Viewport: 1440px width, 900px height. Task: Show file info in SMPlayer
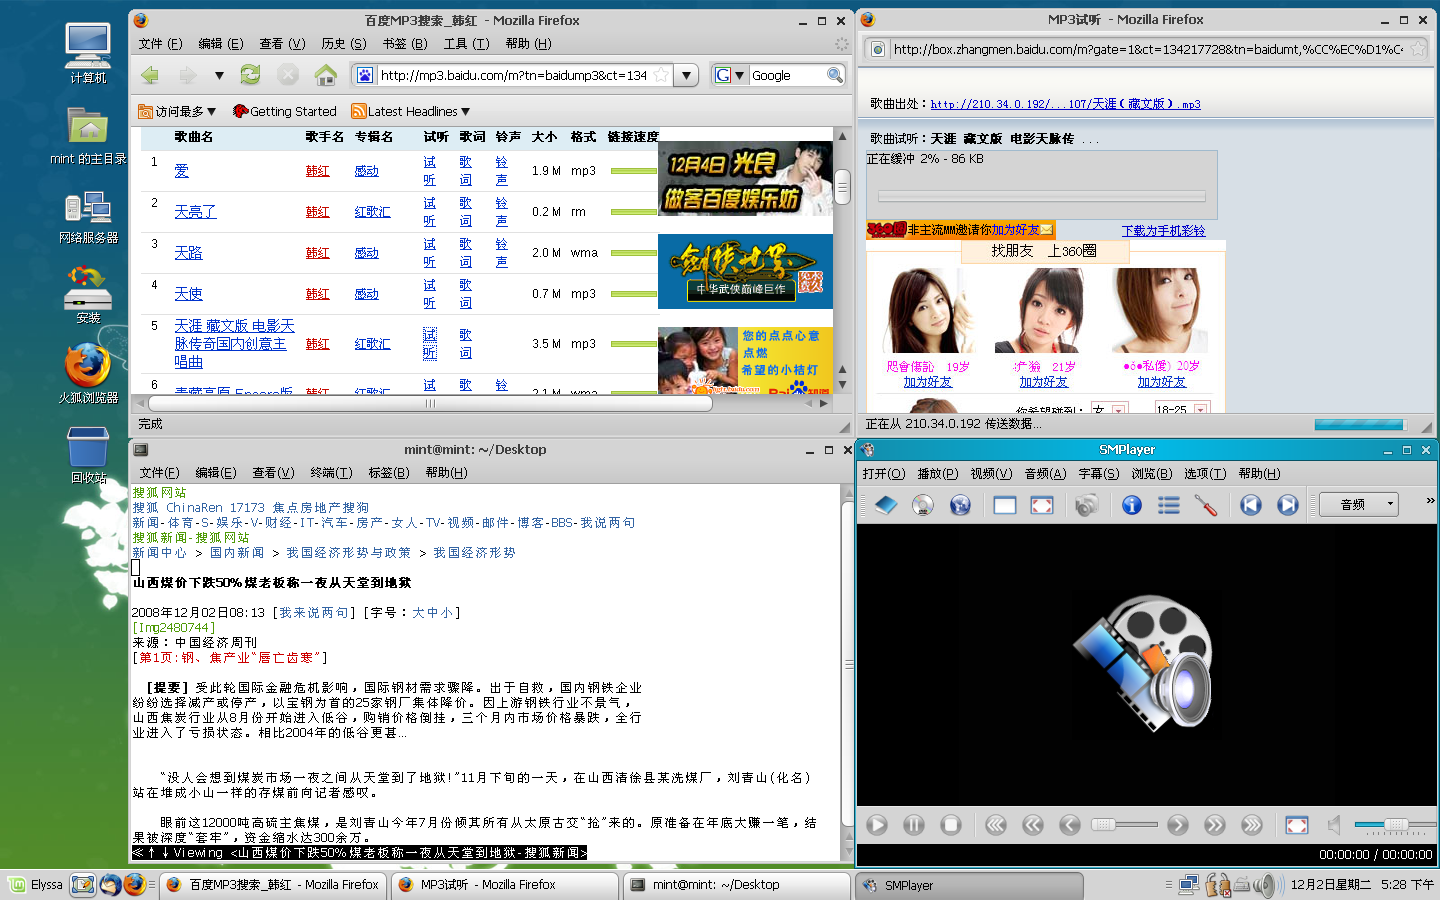(1132, 505)
